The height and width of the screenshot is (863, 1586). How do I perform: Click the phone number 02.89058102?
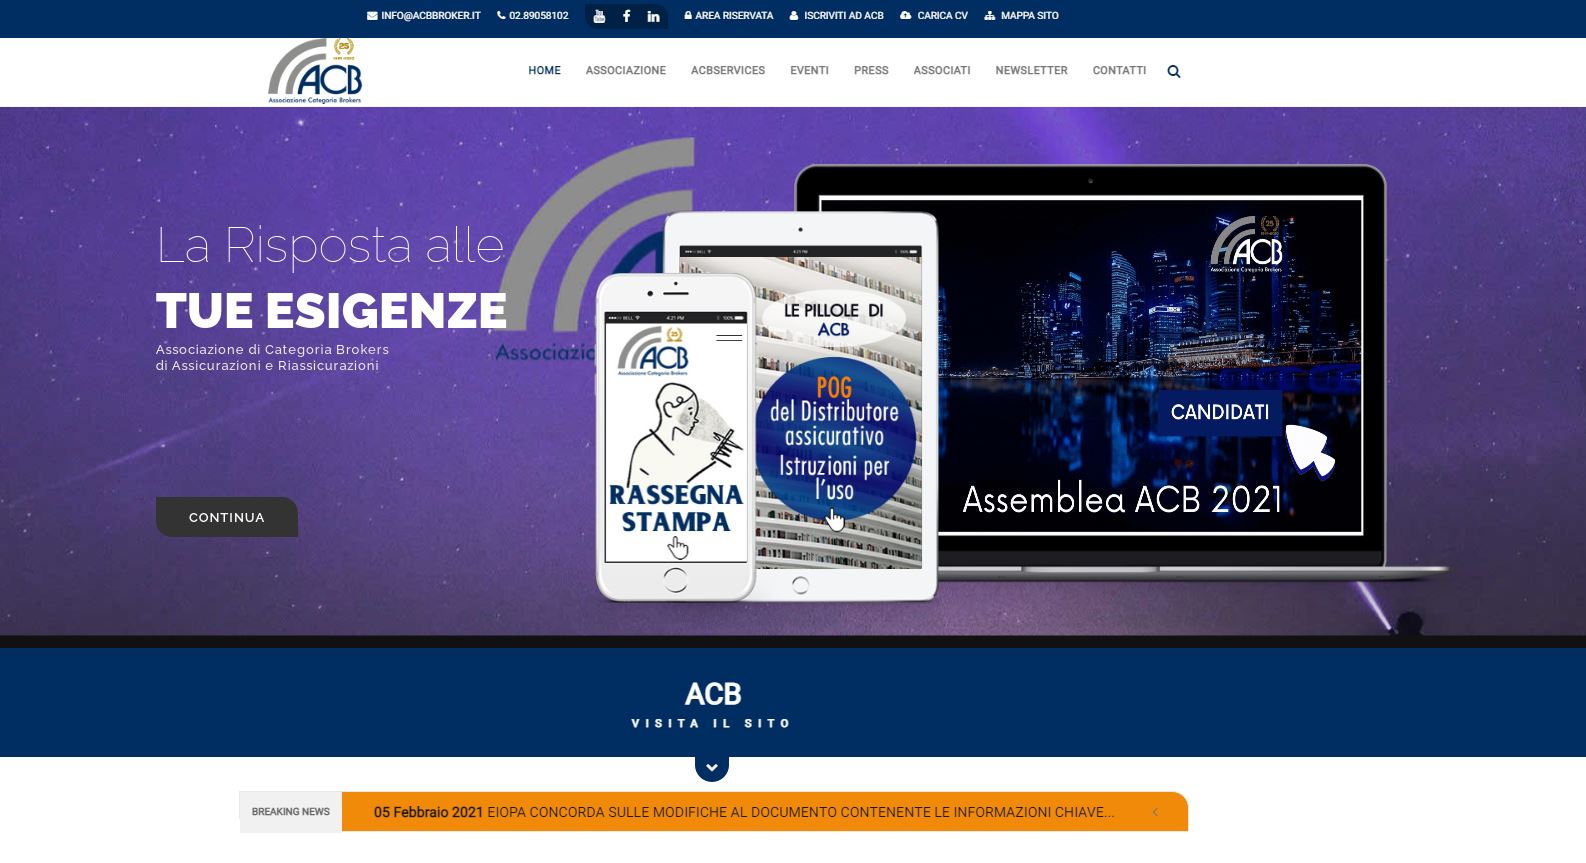533,16
